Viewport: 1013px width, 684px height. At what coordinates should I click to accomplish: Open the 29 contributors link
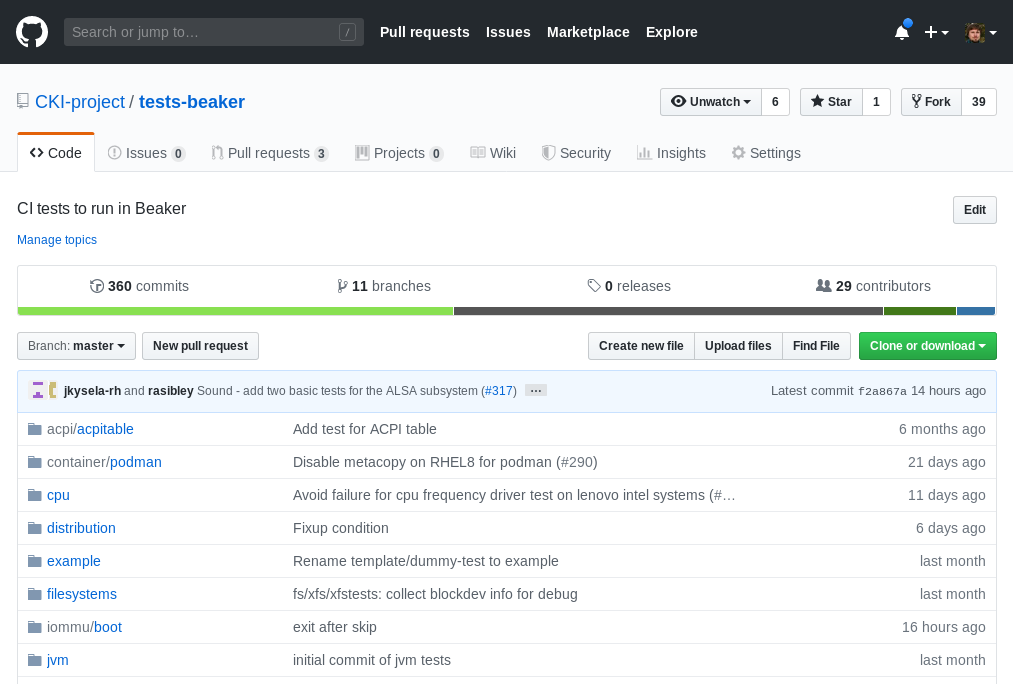(873, 286)
